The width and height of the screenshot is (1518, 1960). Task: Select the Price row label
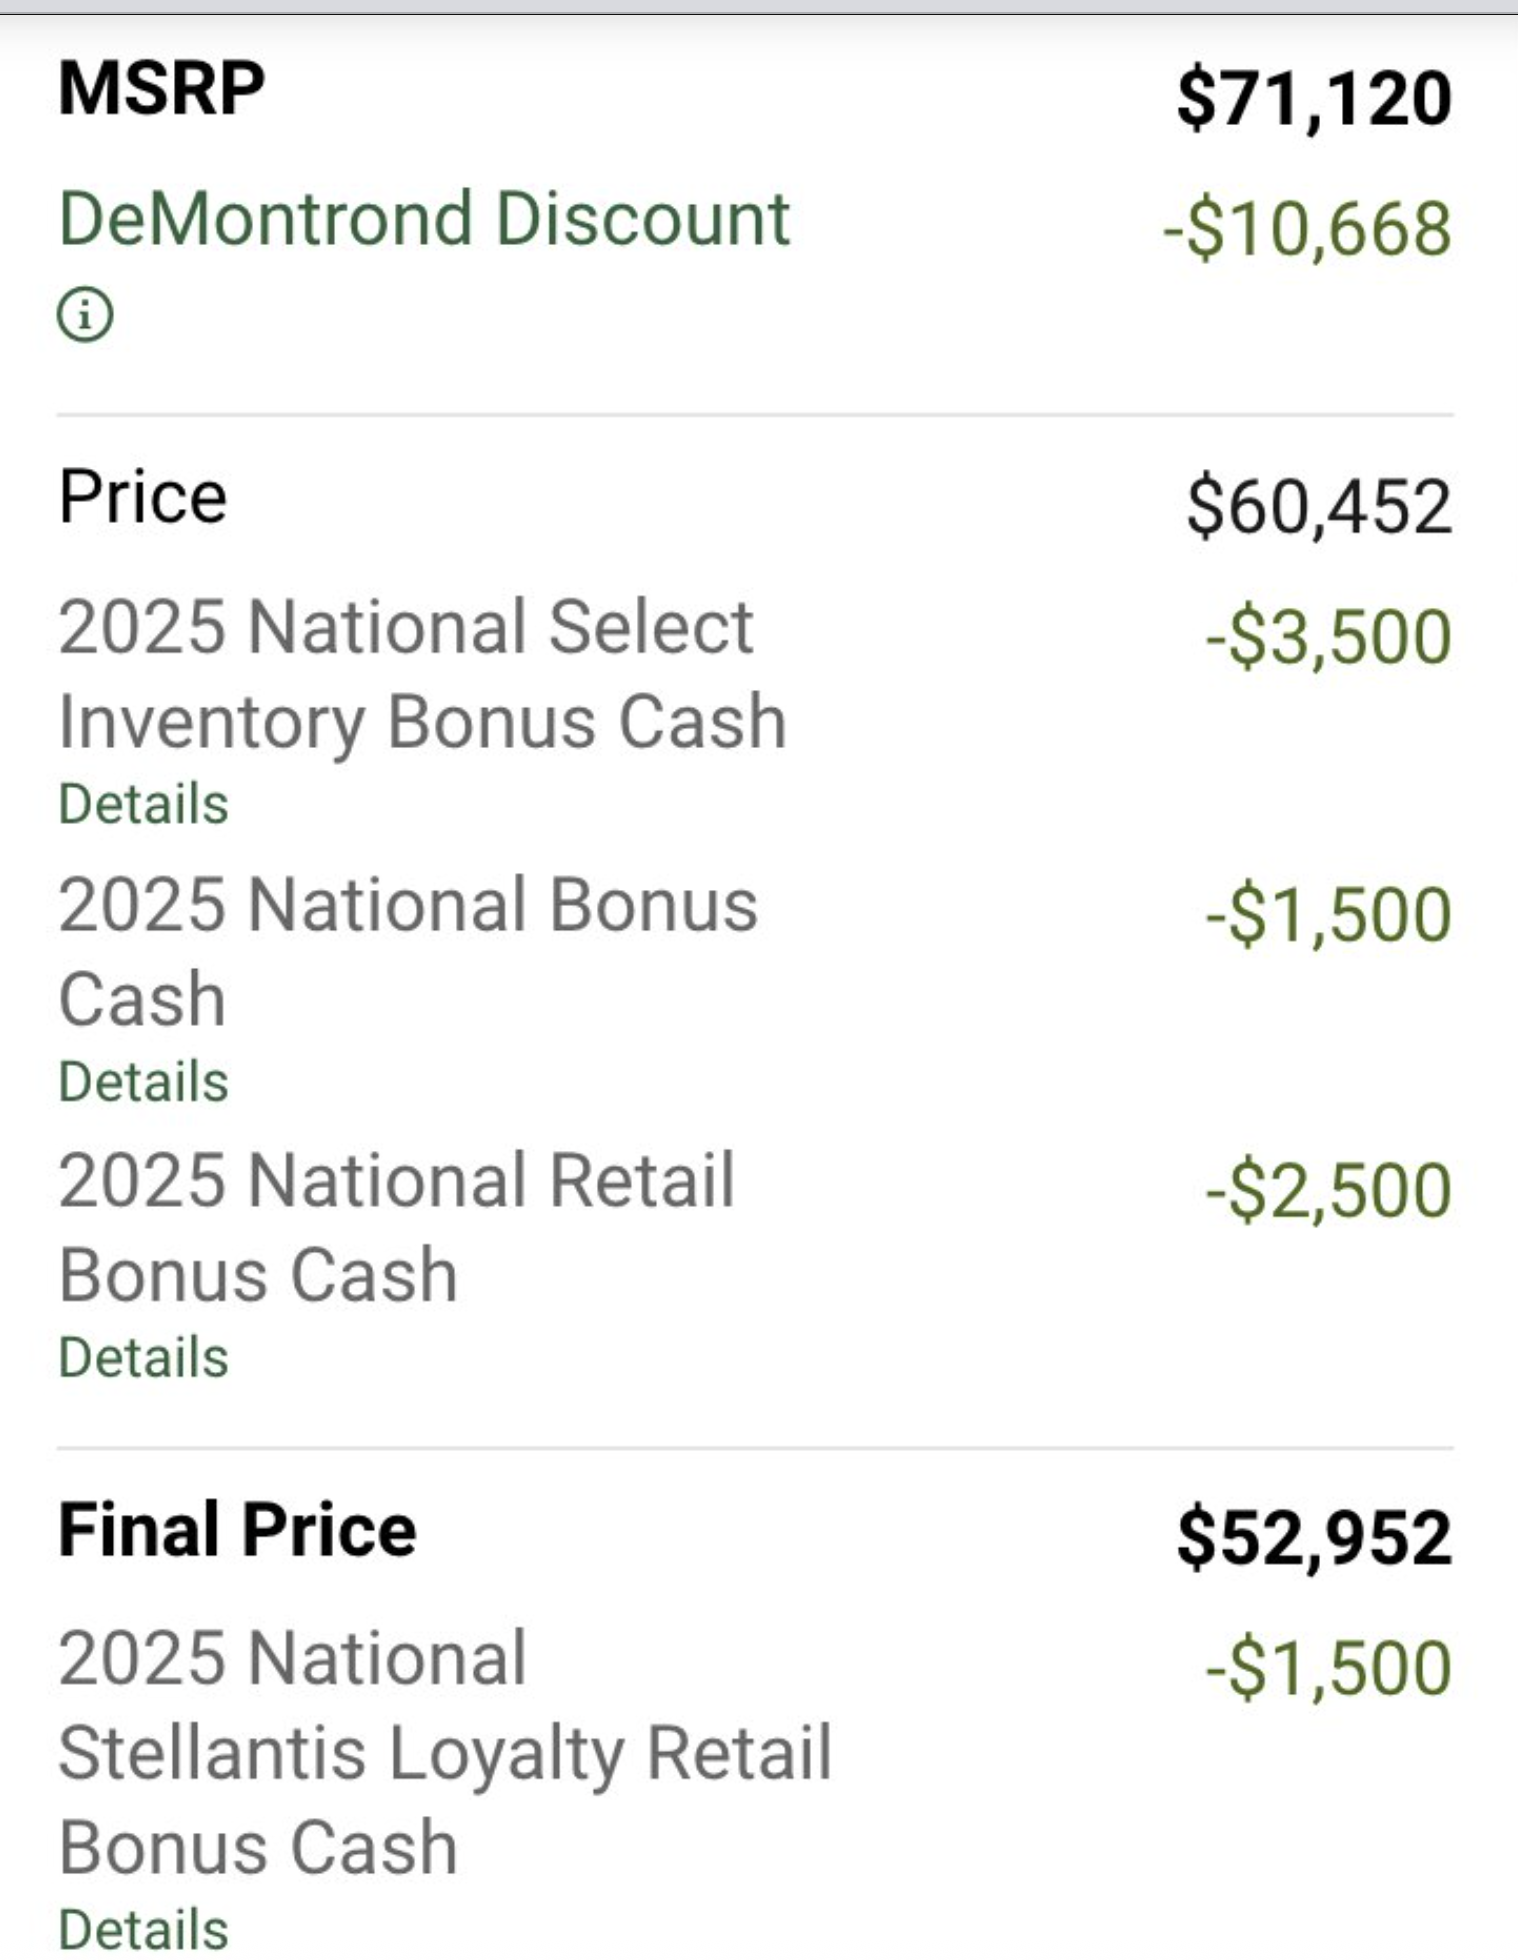click(x=143, y=497)
